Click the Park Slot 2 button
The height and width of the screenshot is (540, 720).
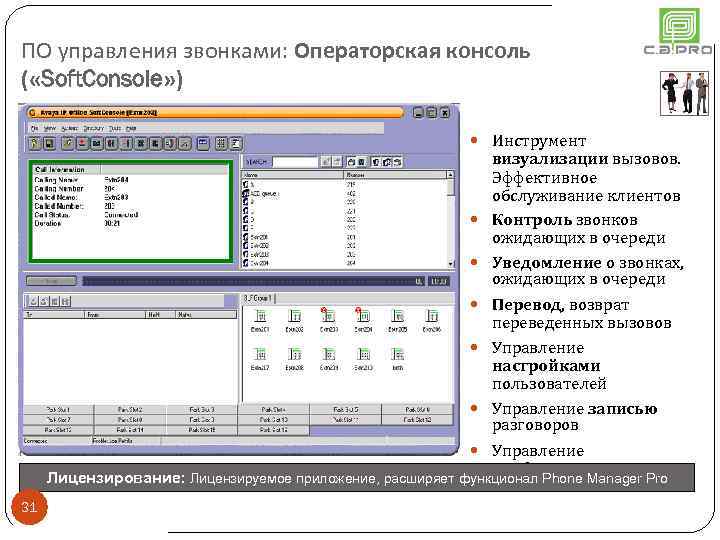click(x=130, y=410)
